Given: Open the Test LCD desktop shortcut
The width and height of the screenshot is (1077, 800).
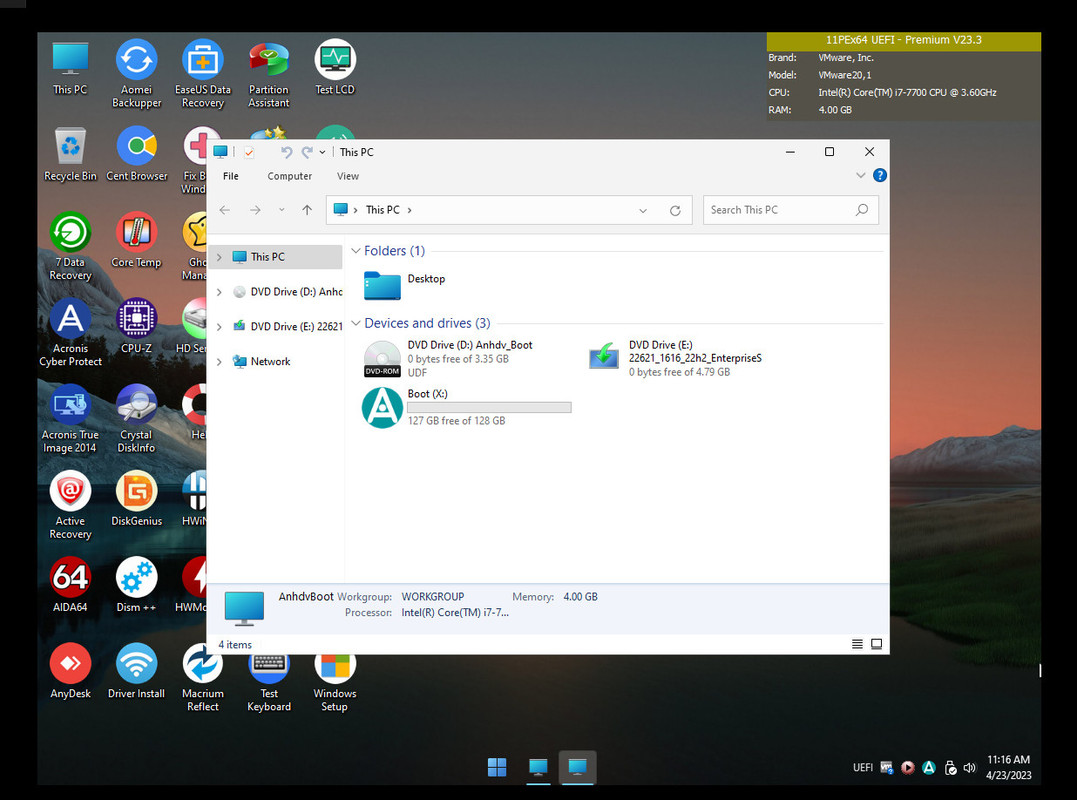Looking at the screenshot, I should click(x=335, y=67).
